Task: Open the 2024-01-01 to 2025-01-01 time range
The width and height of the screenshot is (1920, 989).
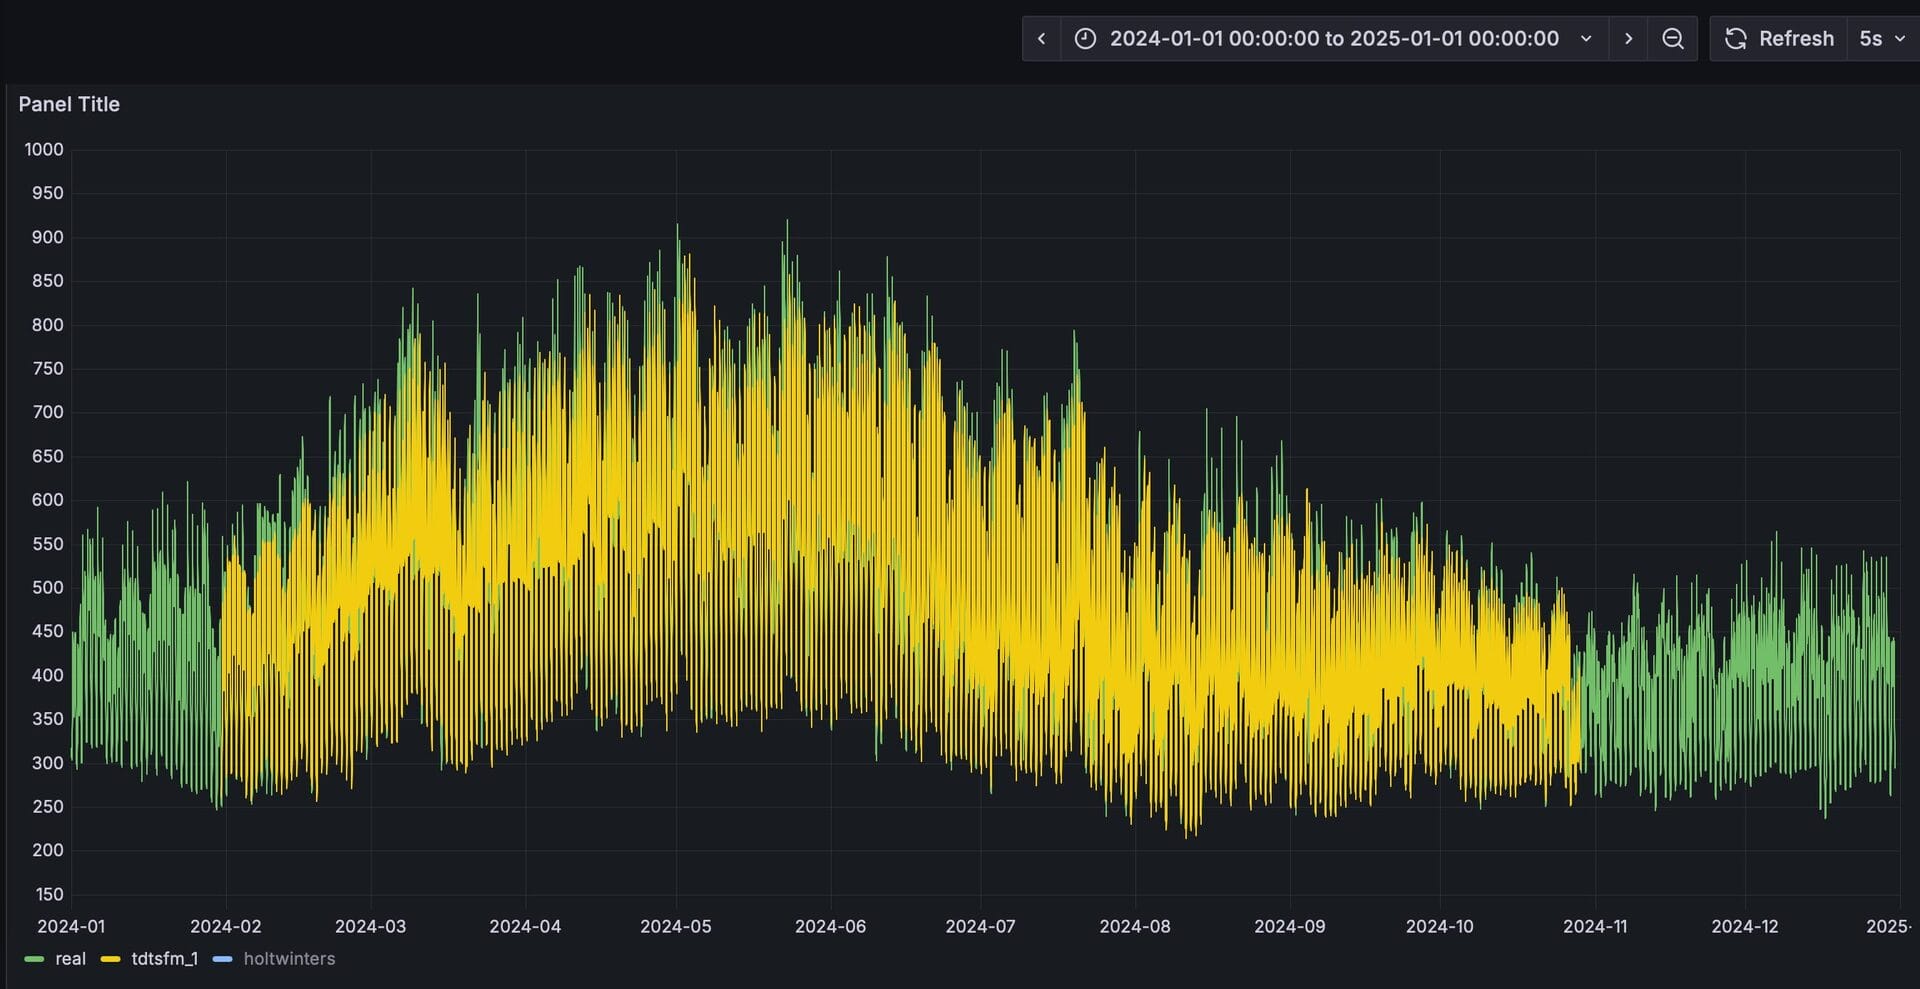Action: 1333,39
